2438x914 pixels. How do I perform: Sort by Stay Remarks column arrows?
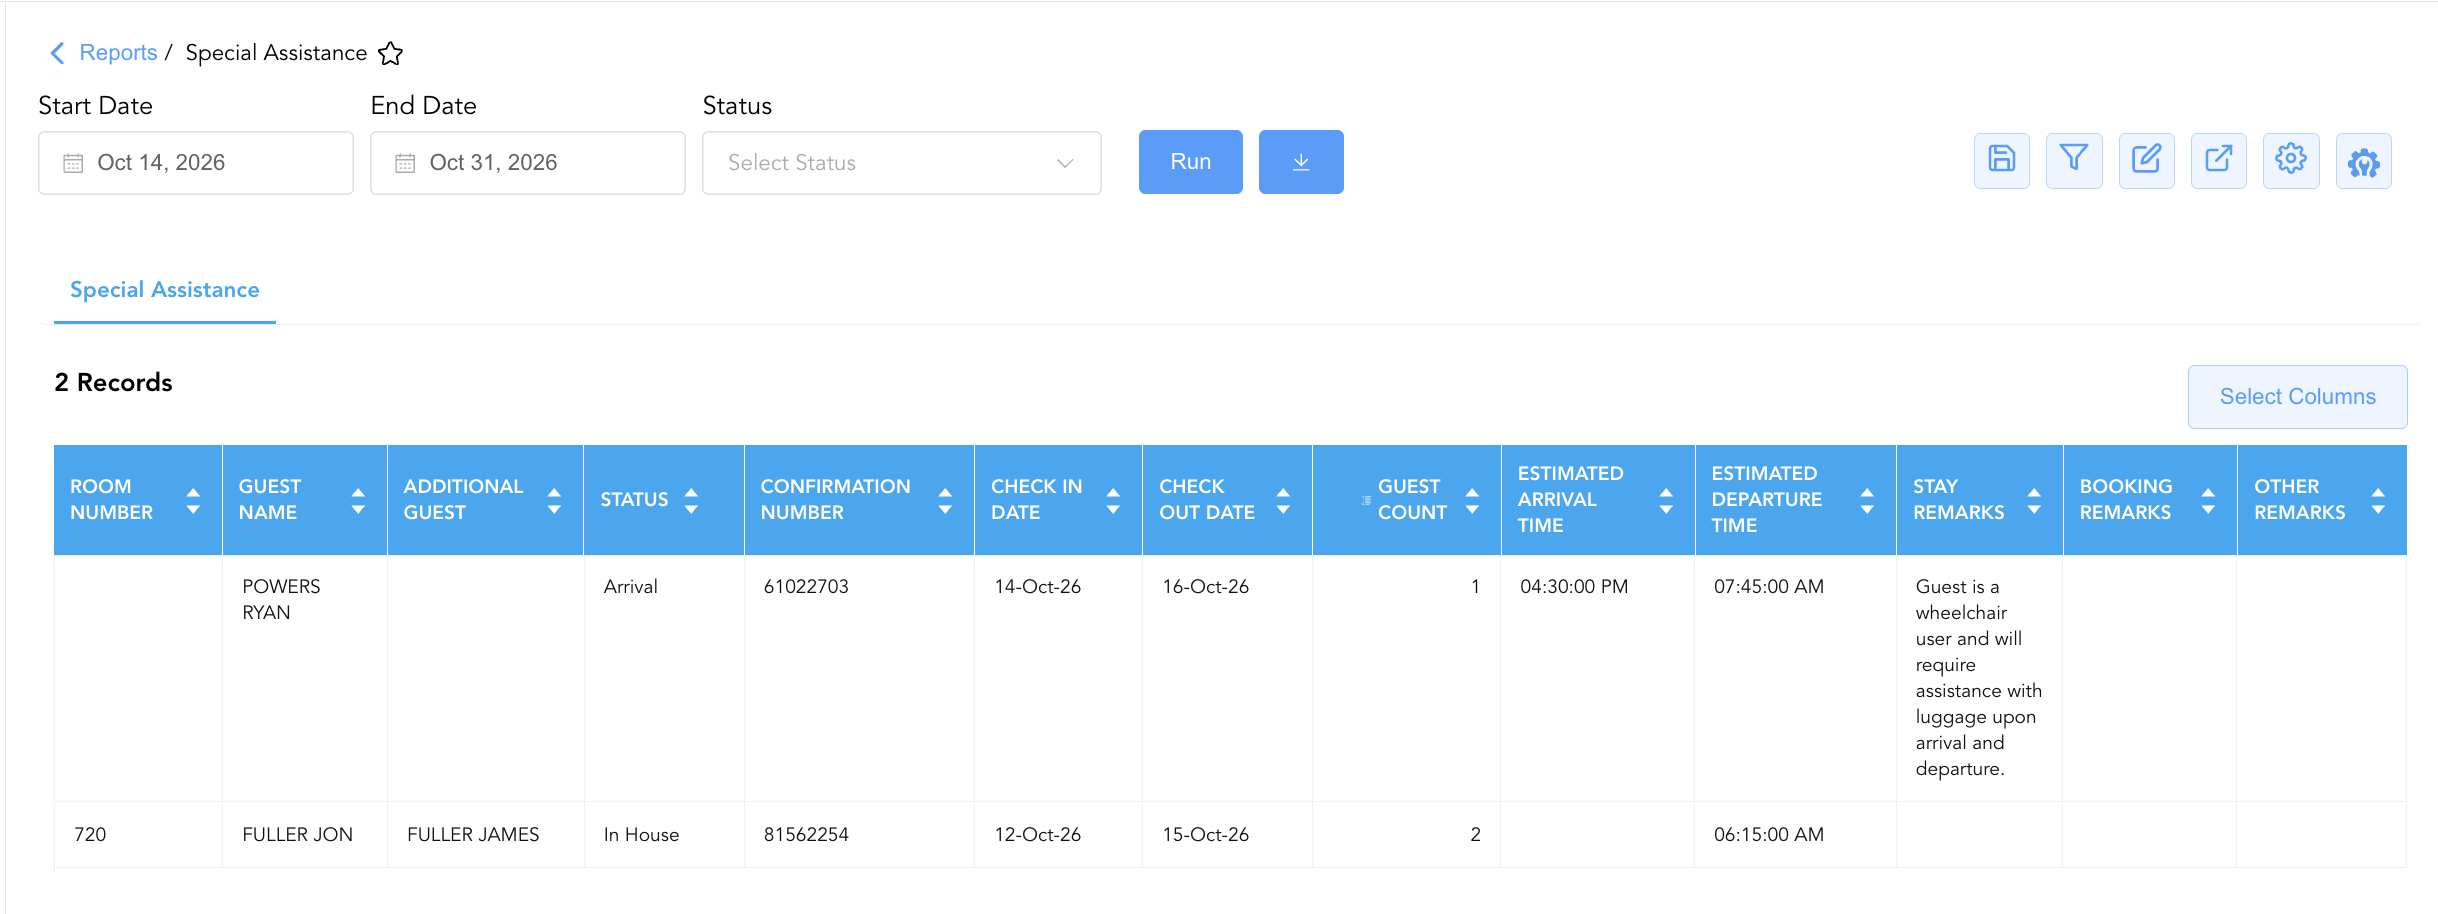2034,500
